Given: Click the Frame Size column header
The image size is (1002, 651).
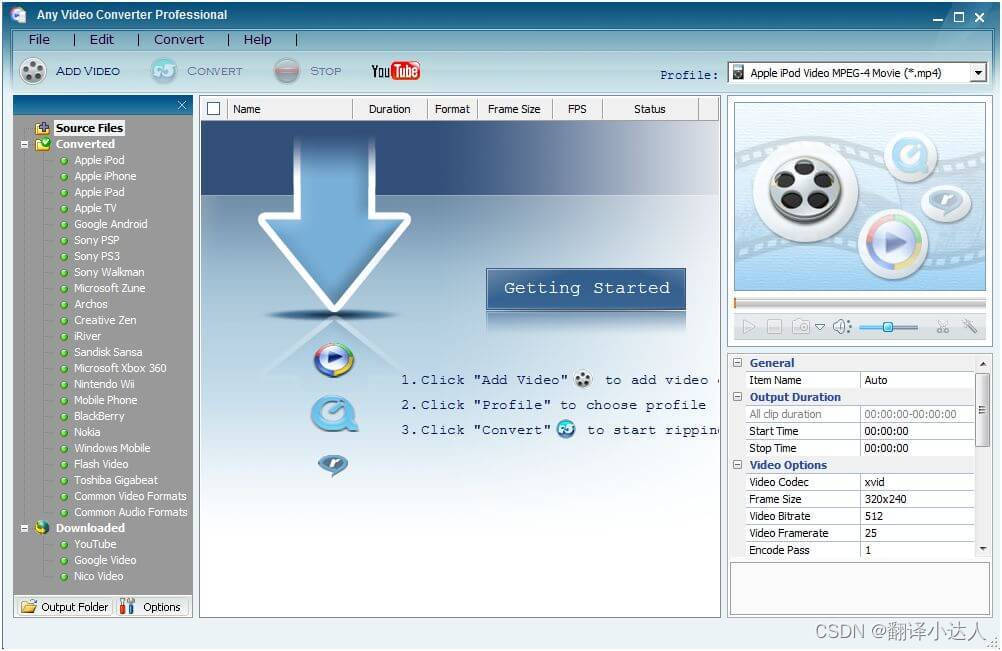Looking at the screenshot, I should (514, 109).
